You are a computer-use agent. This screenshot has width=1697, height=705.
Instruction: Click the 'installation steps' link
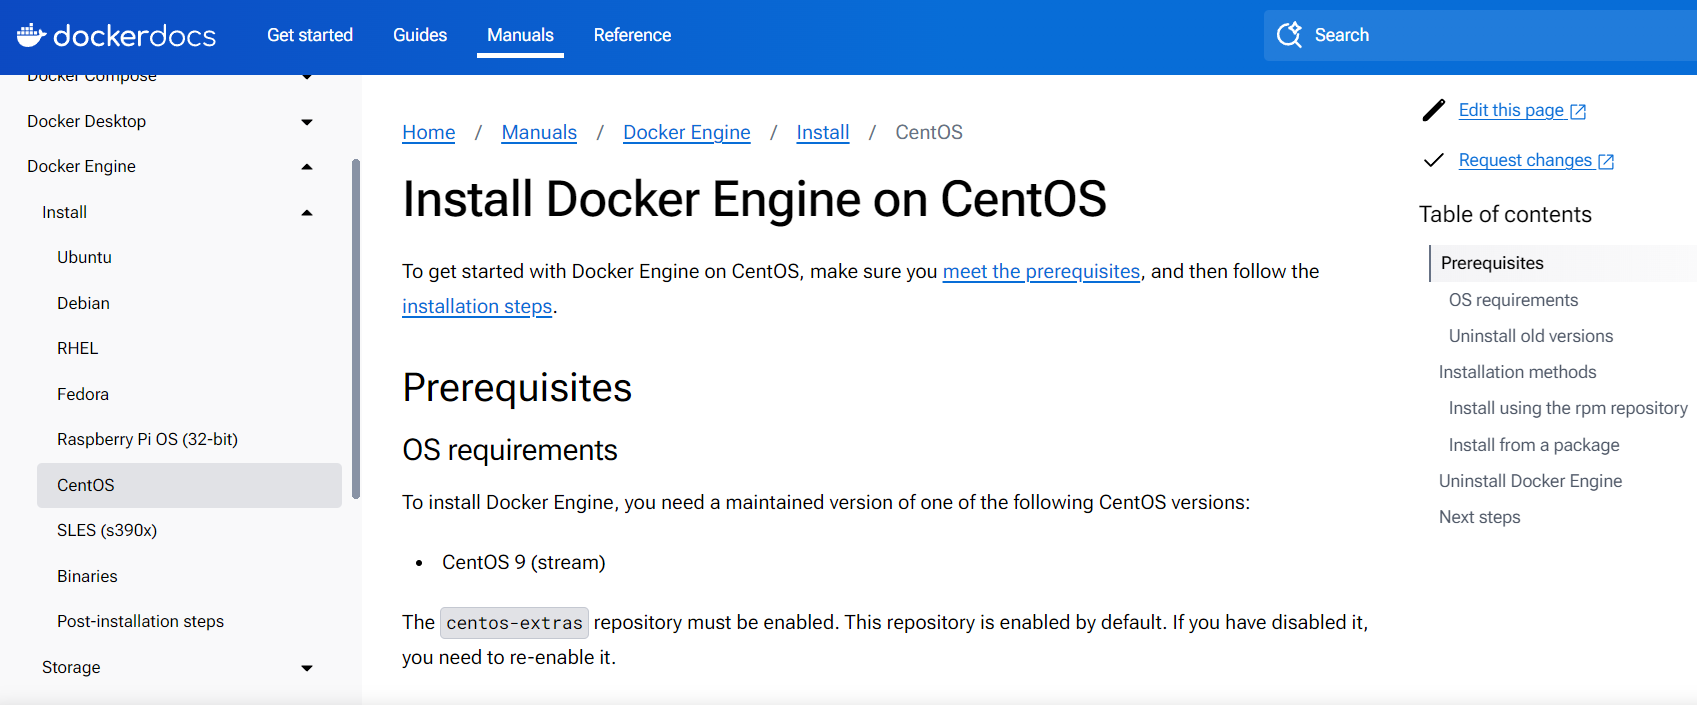pyautogui.click(x=477, y=306)
